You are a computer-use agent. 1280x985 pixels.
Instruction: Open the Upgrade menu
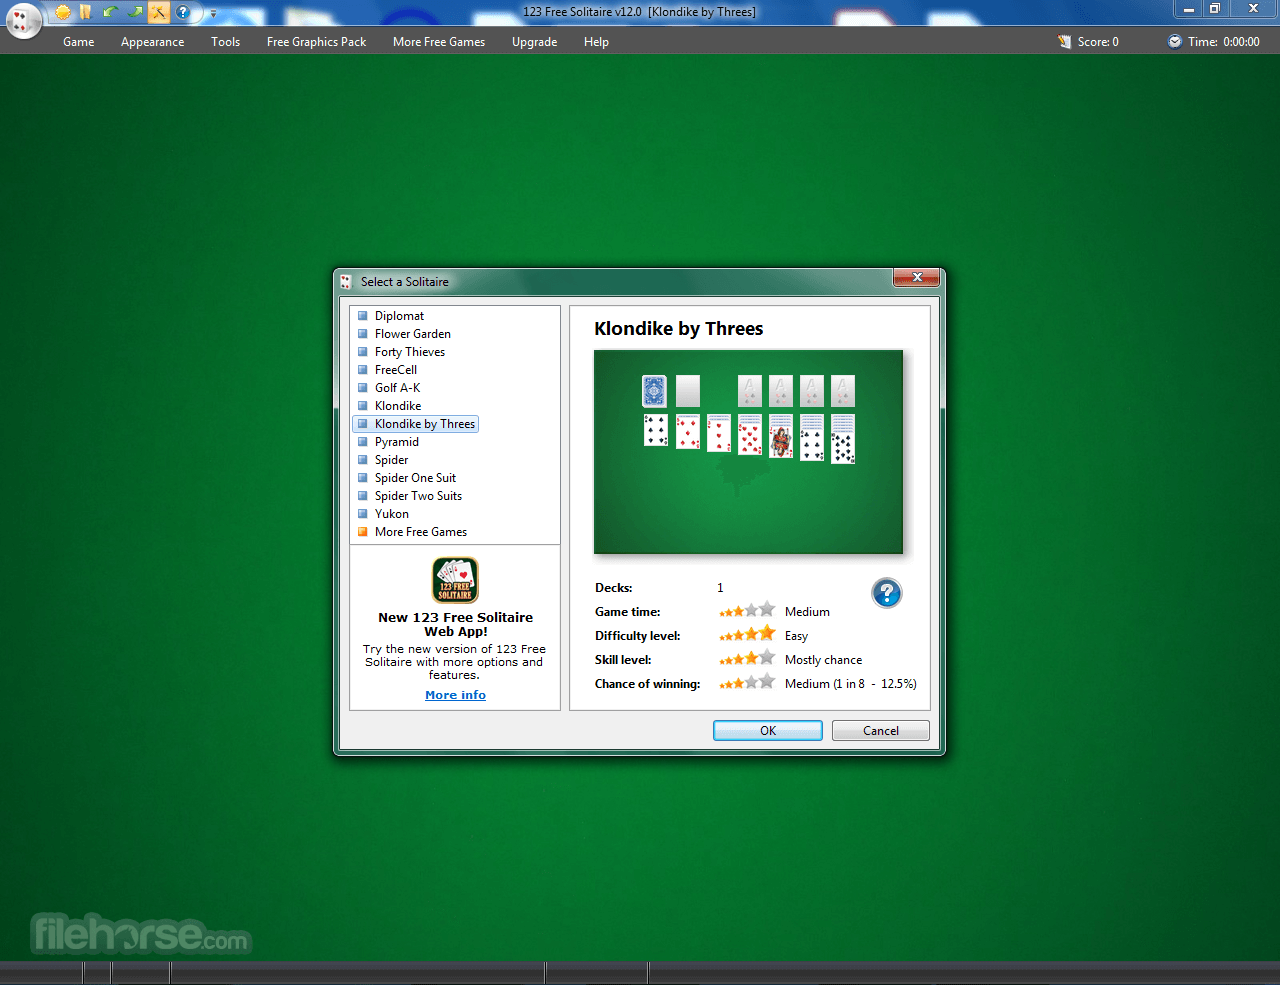coord(535,42)
